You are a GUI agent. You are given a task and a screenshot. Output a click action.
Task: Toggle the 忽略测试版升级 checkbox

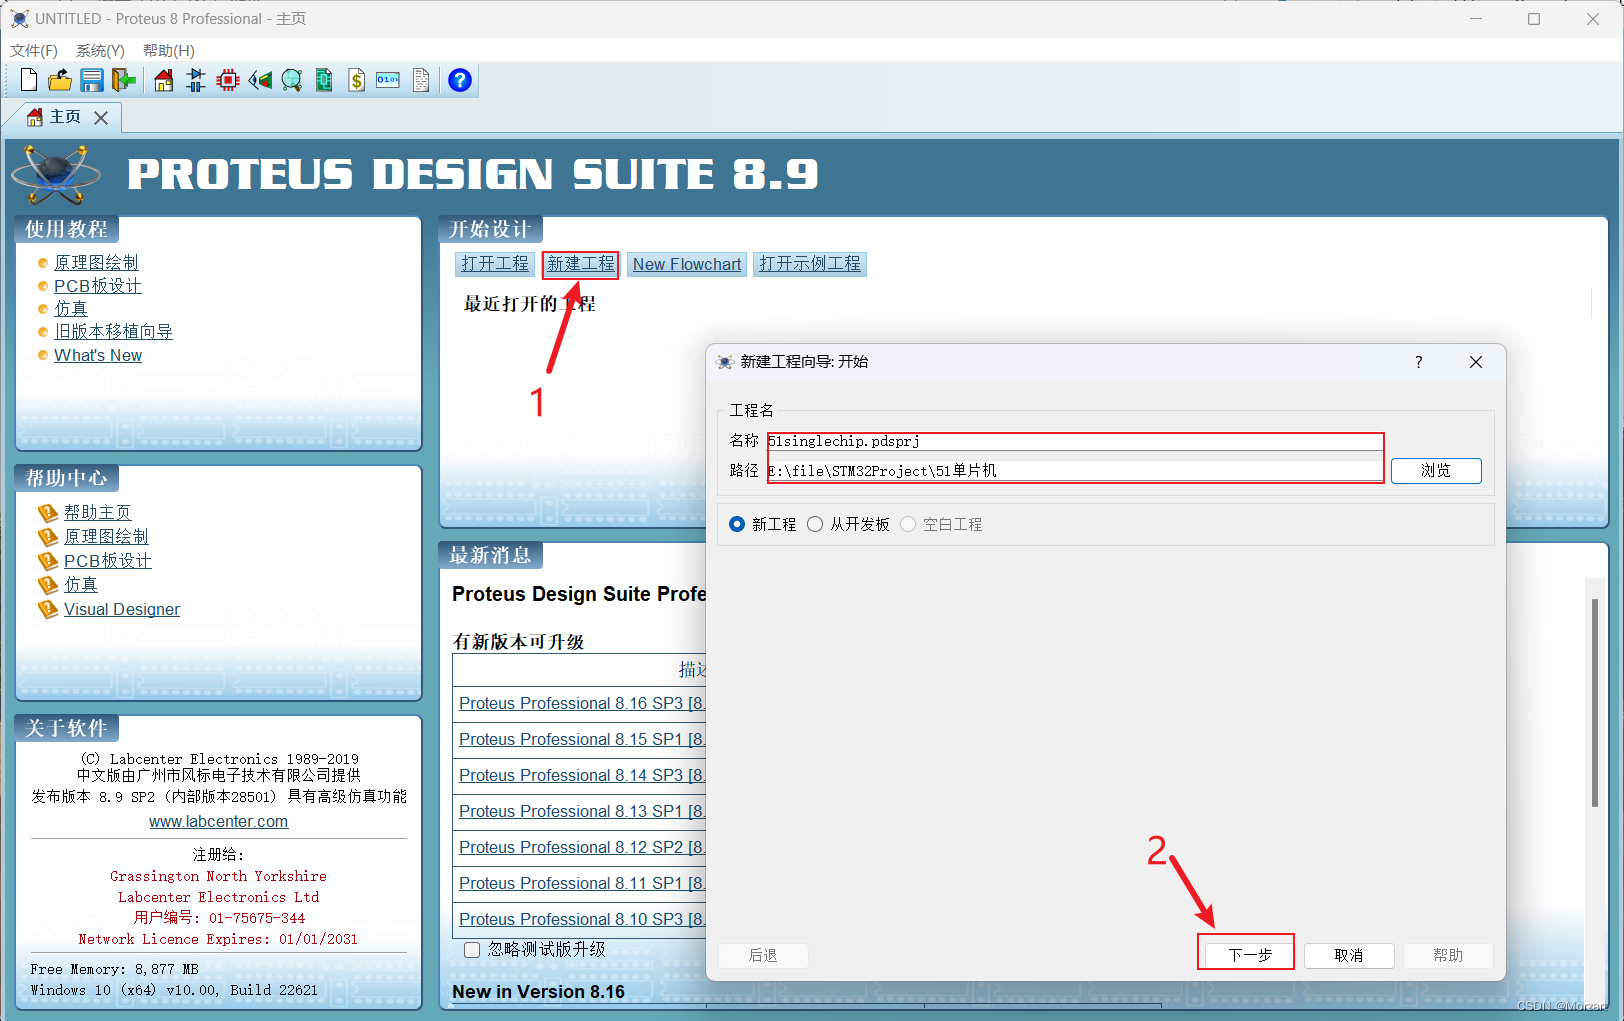(472, 950)
